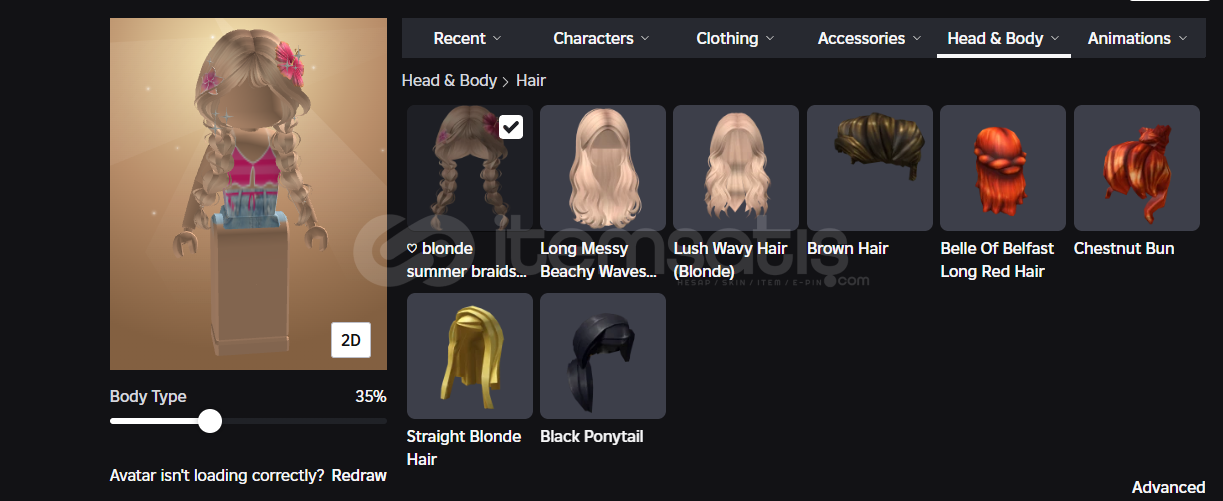1223x501 pixels.
Task: Click the Body Type slider handle
Action: pyautogui.click(x=210, y=421)
